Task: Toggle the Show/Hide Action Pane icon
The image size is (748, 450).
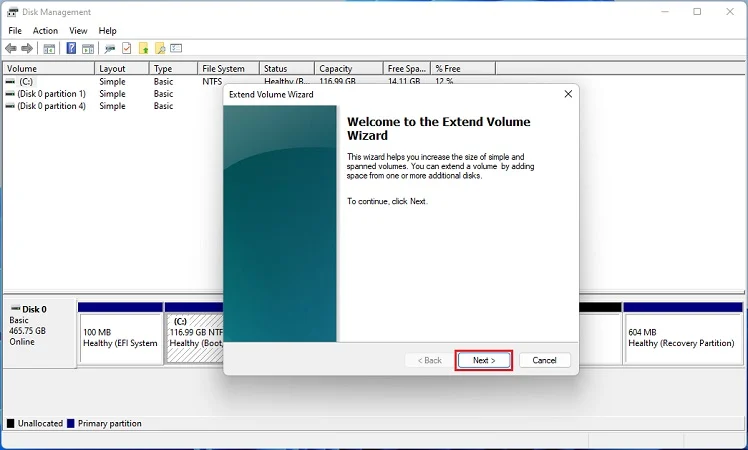Action: pos(88,48)
